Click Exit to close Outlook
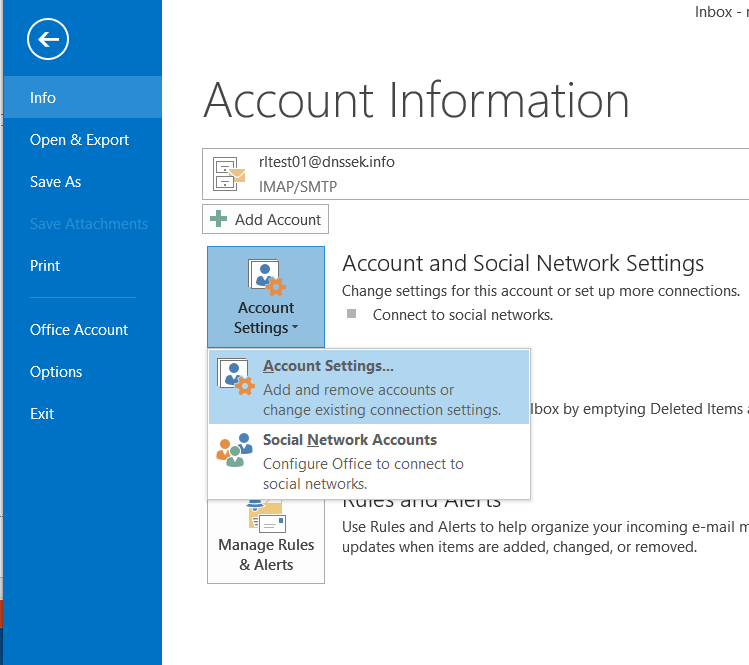Viewport: 749px width, 665px height. click(42, 414)
